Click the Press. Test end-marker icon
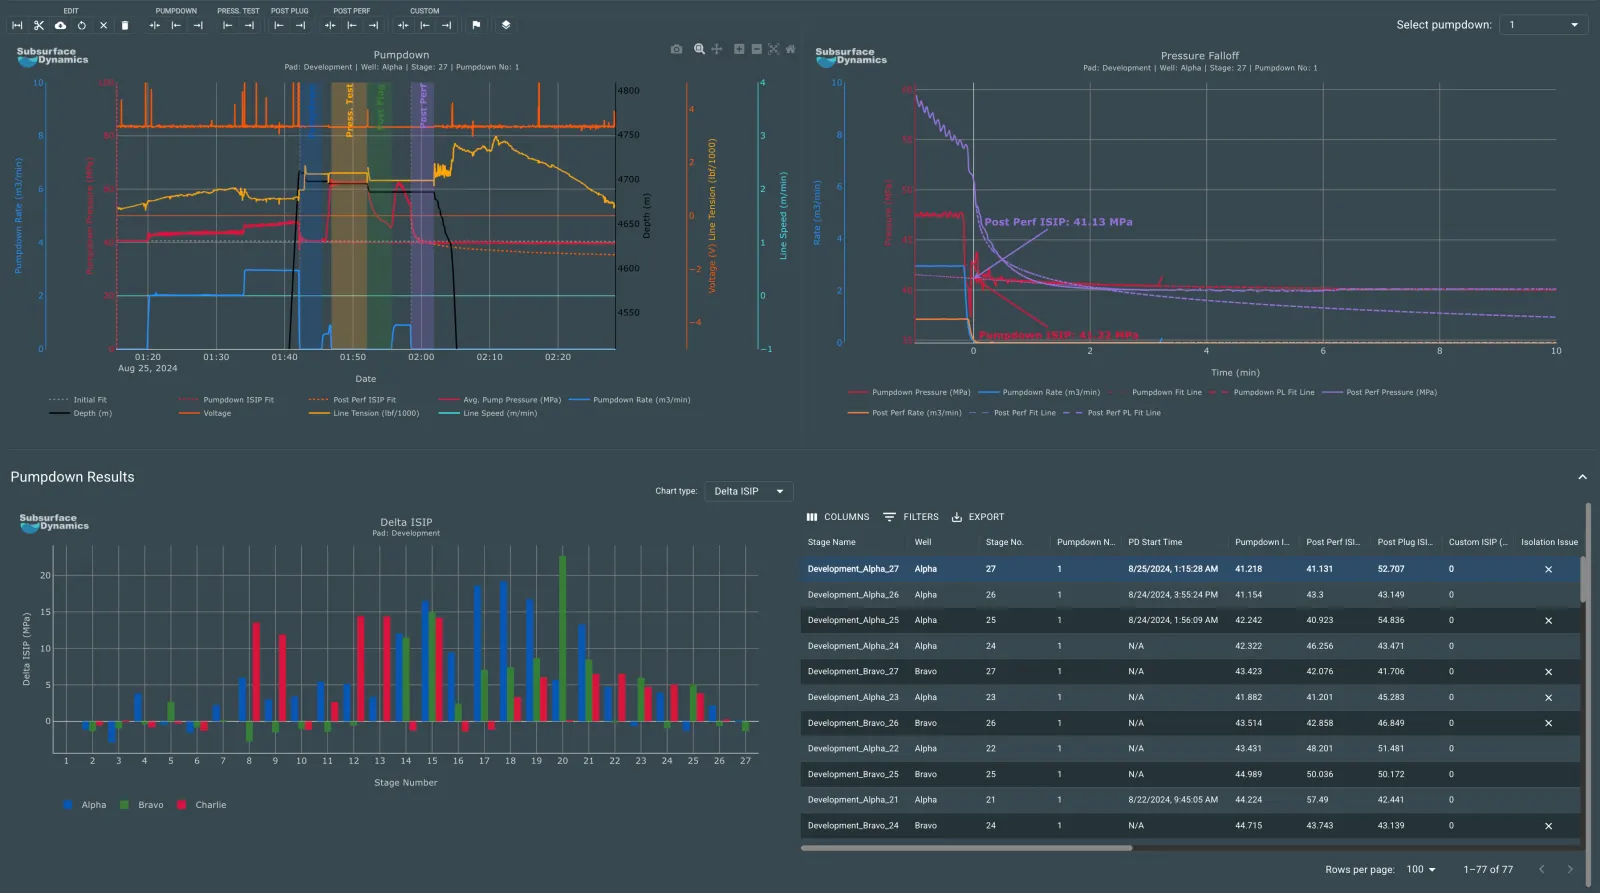Image resolution: width=1600 pixels, height=893 pixels. [249, 25]
